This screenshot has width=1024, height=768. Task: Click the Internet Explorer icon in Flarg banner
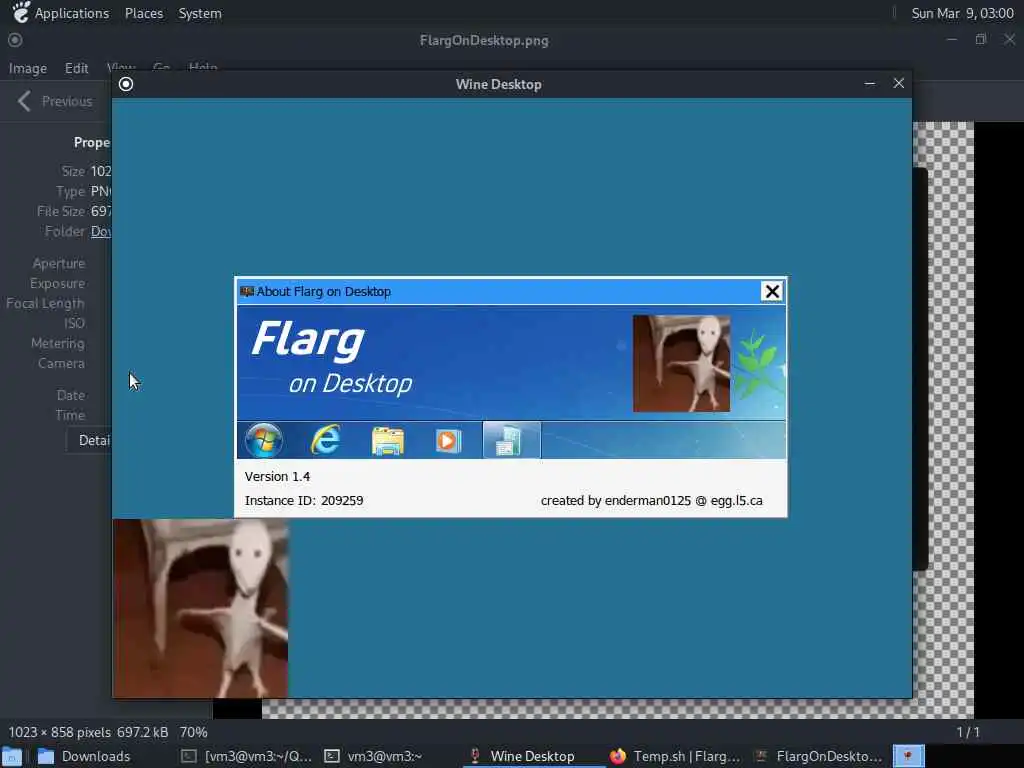325,440
